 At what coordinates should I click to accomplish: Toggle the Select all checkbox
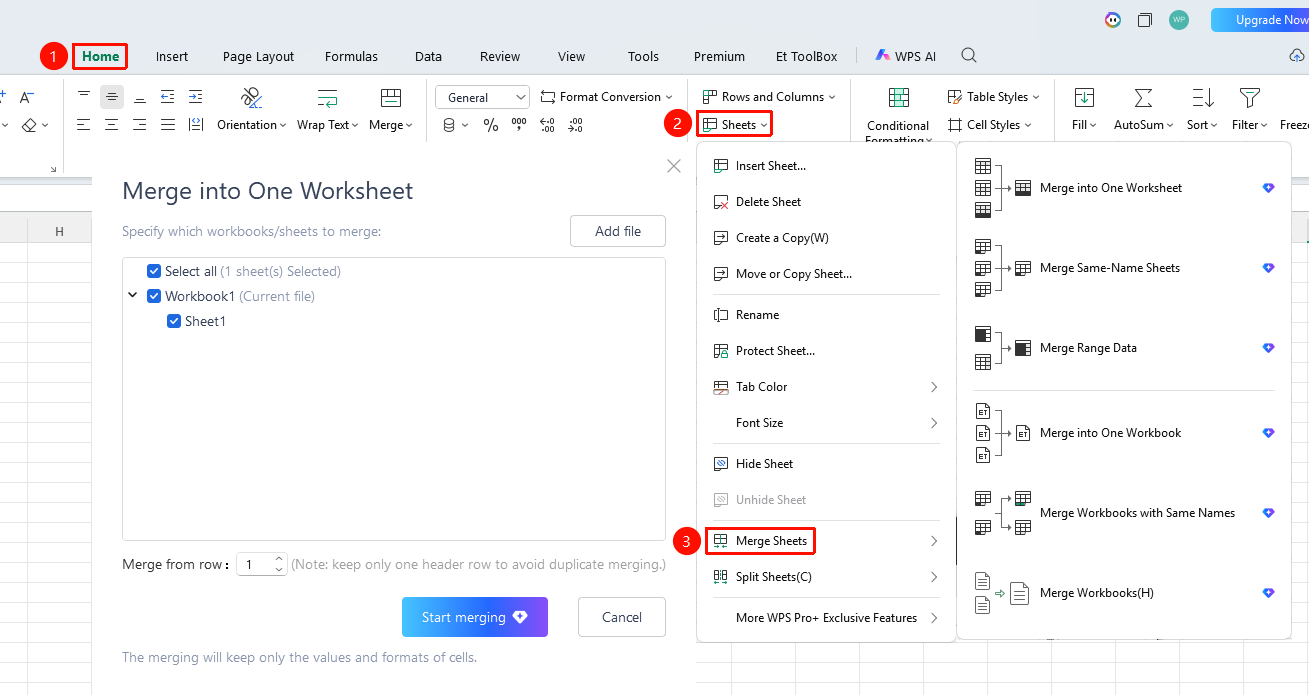(x=154, y=271)
